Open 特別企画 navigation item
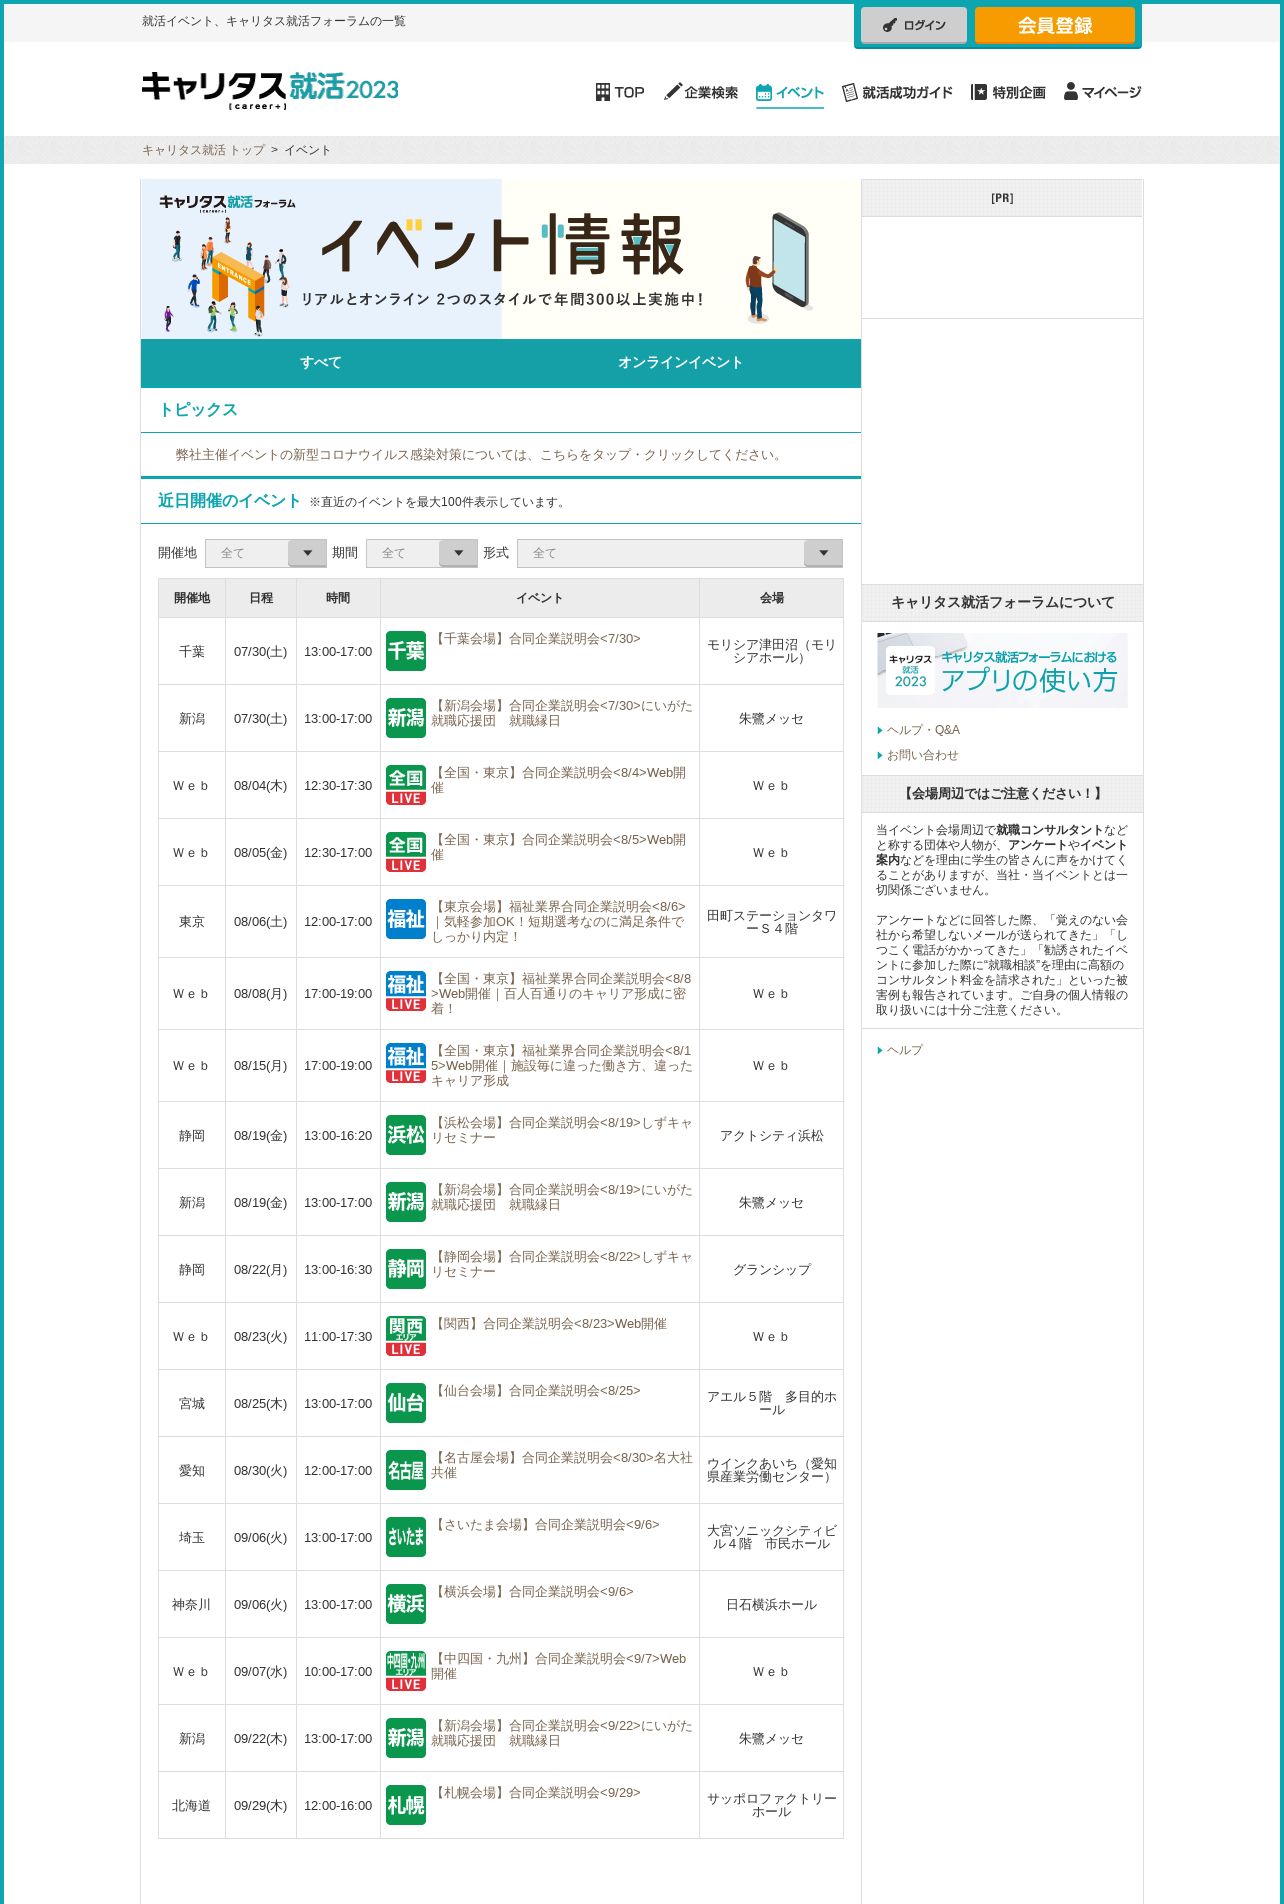1284x1904 pixels. tap(1008, 92)
